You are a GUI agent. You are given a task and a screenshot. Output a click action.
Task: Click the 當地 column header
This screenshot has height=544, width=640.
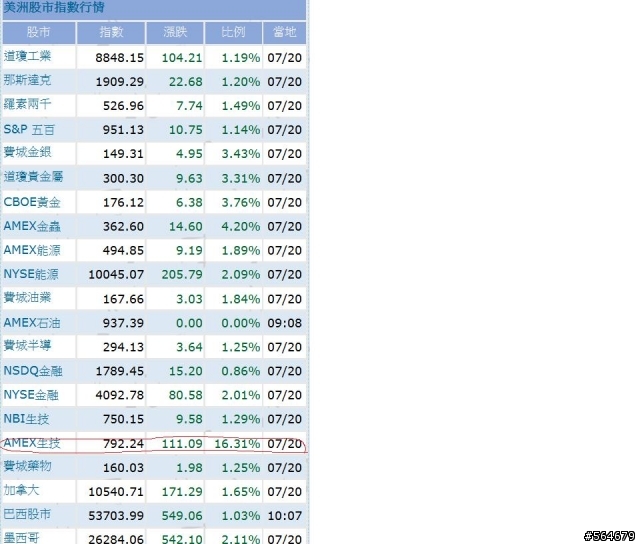pos(284,32)
